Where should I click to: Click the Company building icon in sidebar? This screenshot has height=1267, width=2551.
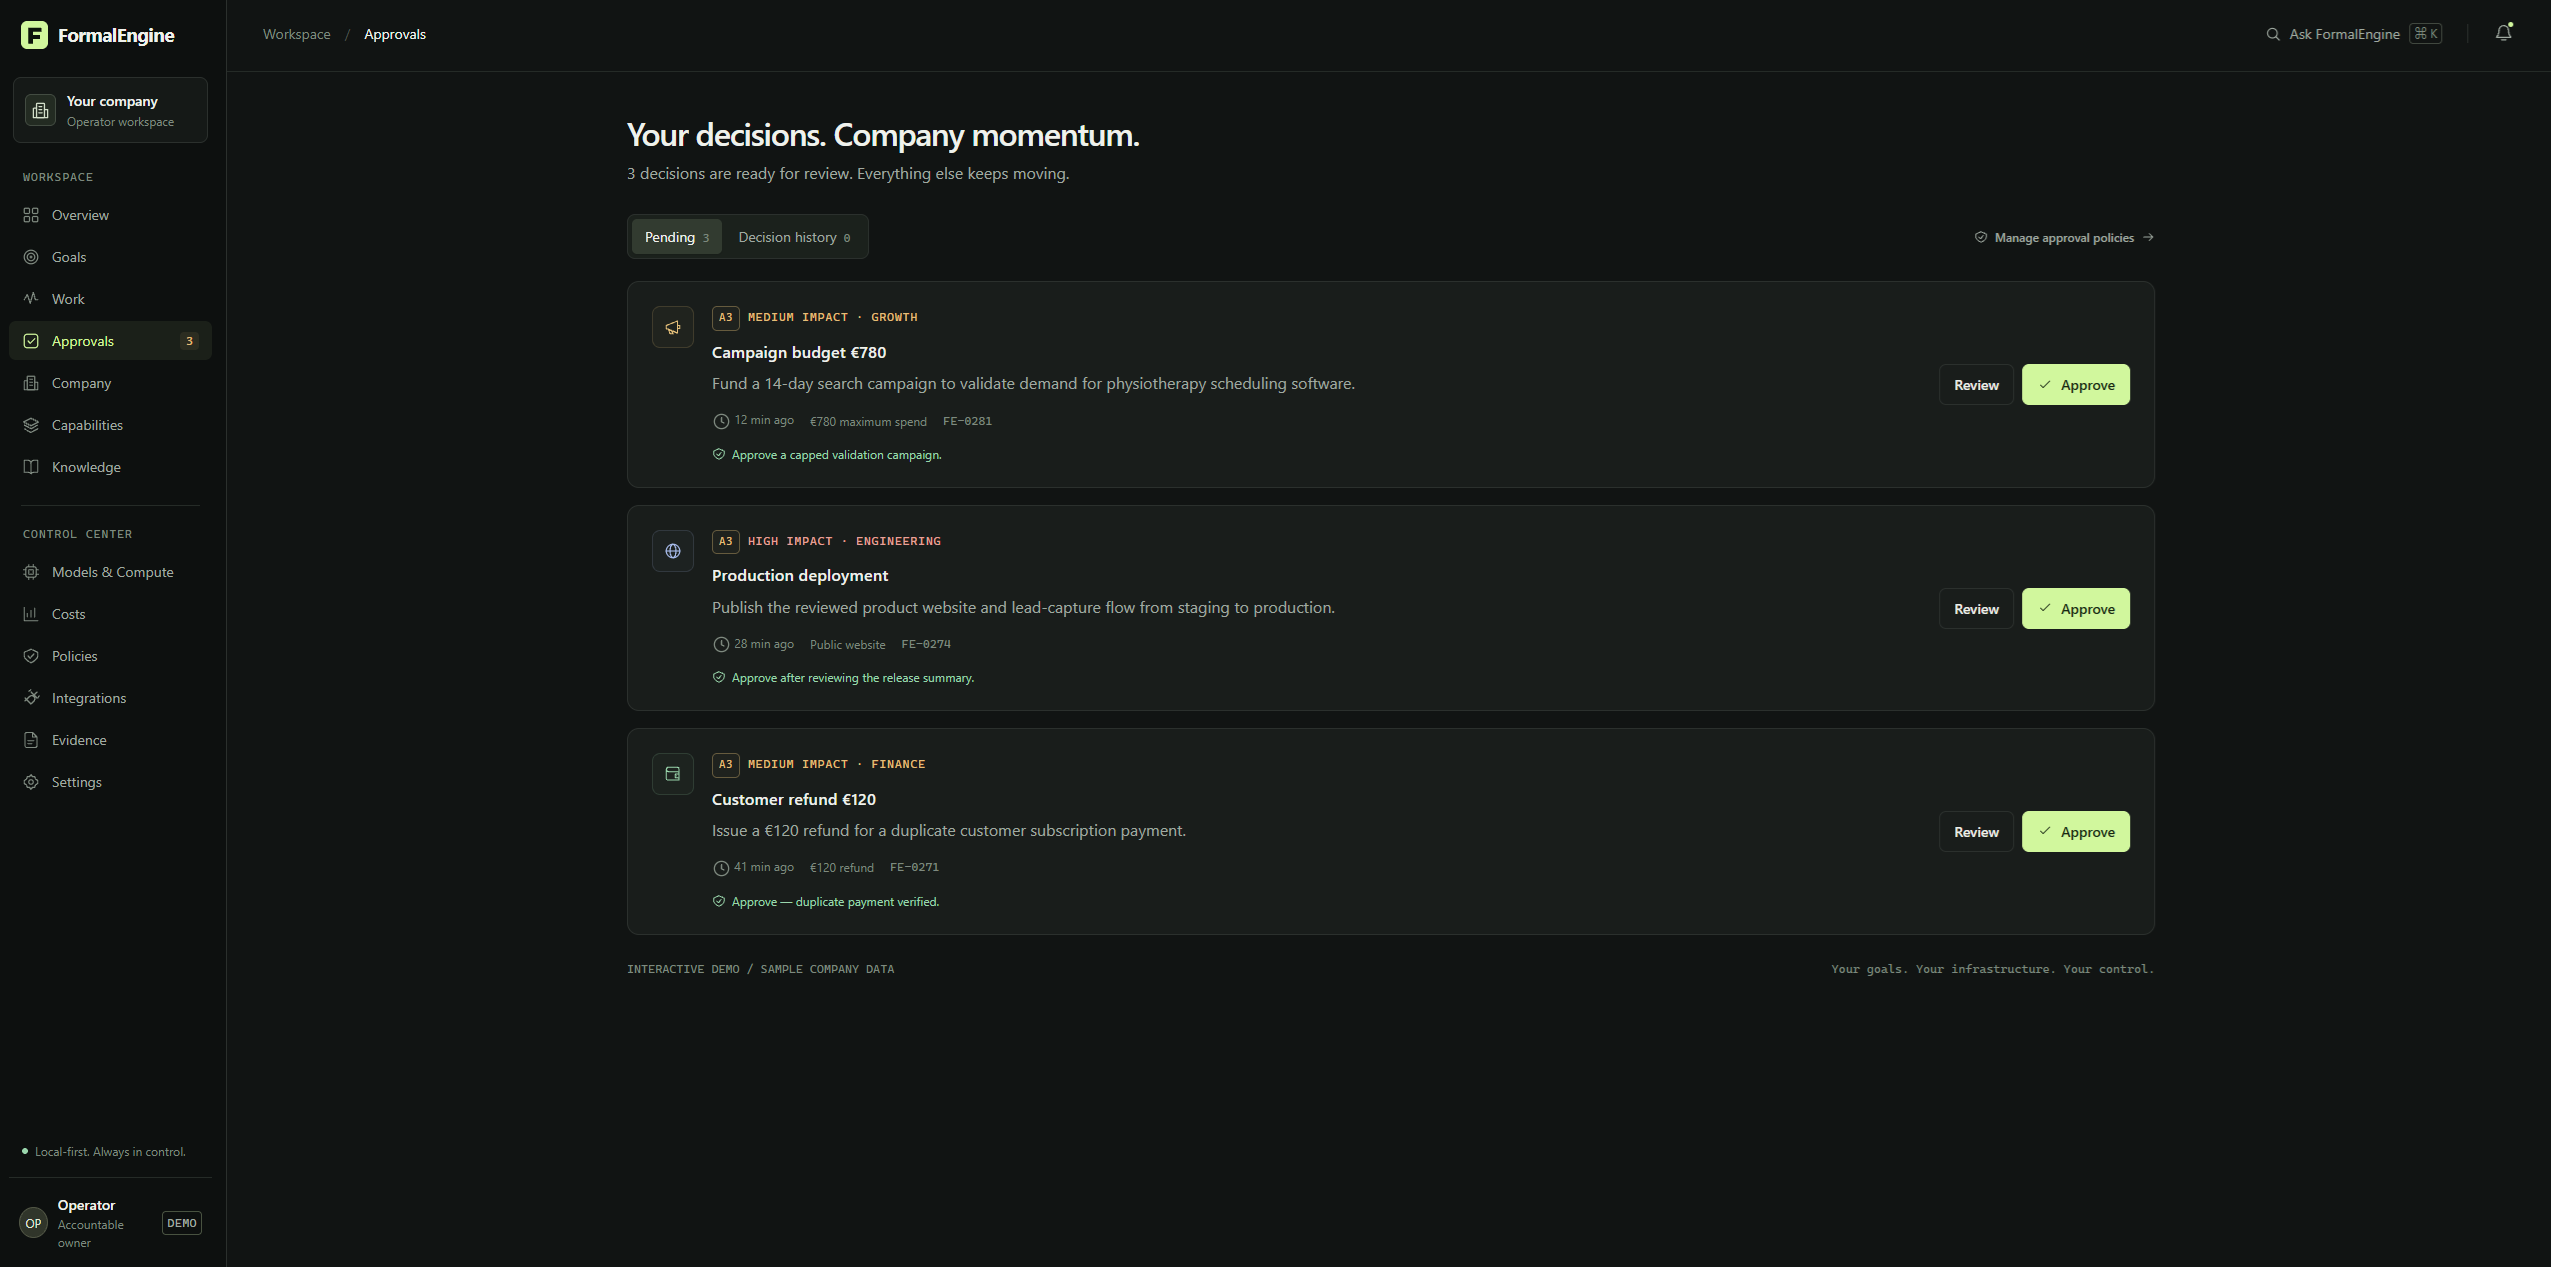(x=31, y=383)
